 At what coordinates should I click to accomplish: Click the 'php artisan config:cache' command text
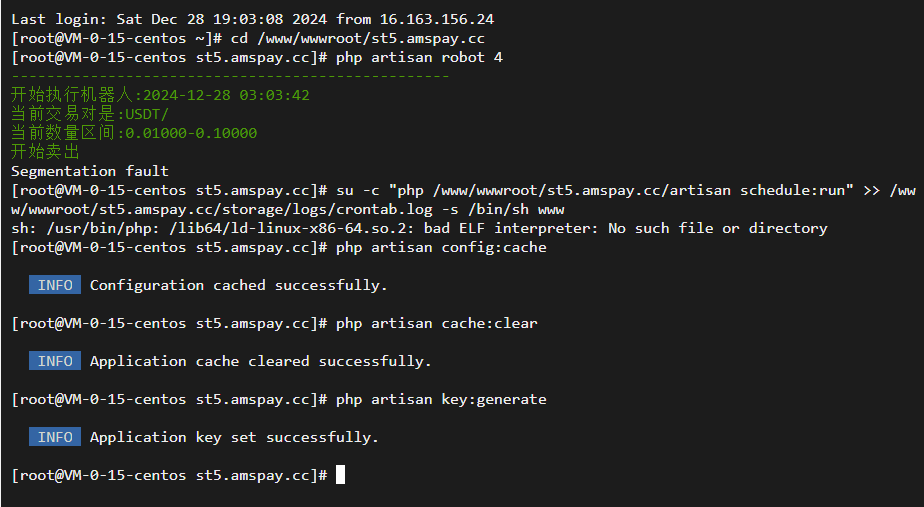point(441,247)
